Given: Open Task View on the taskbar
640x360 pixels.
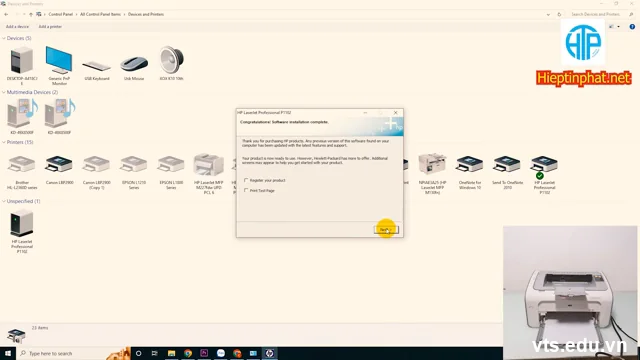Looking at the screenshot, I should coord(154,353).
